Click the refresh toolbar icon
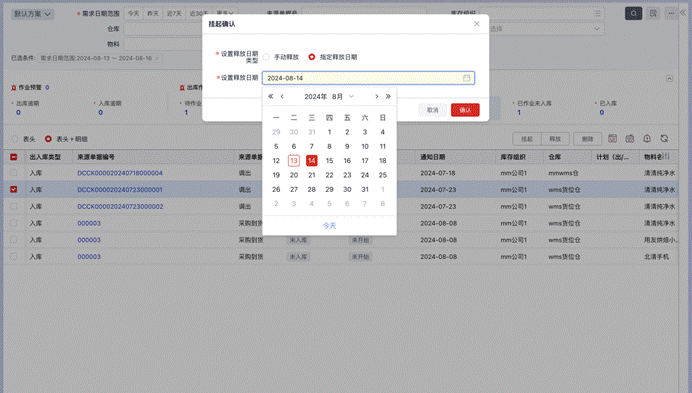 664,139
